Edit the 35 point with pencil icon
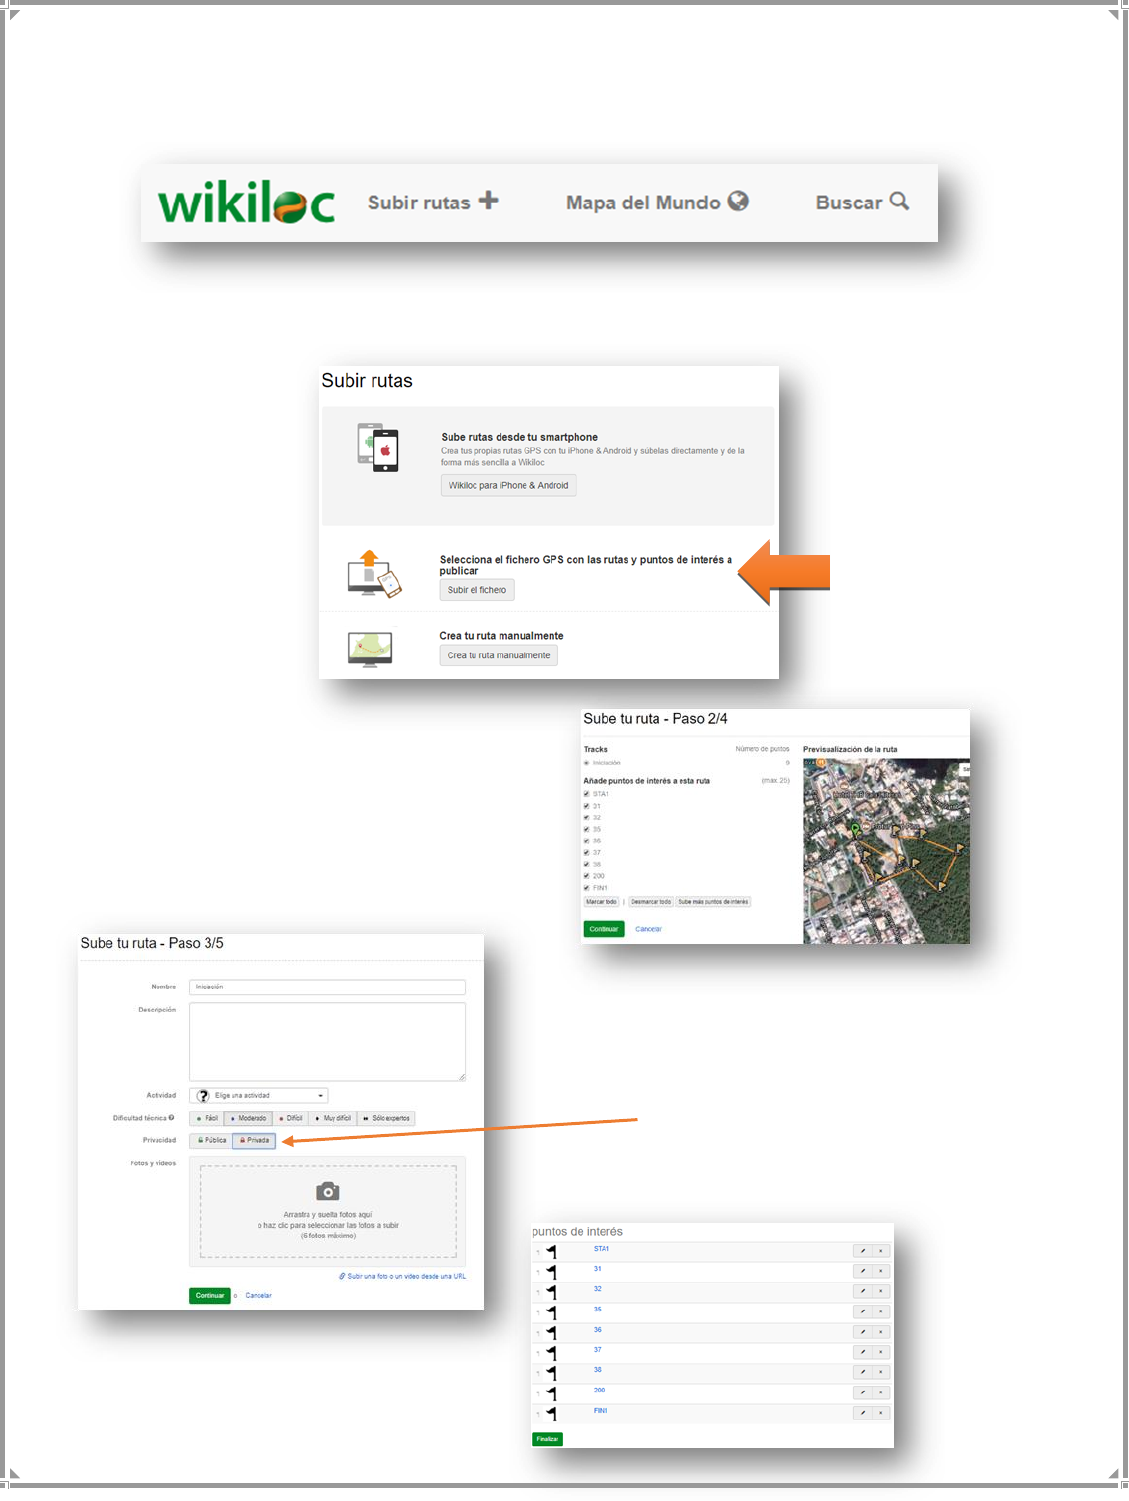The image size is (1129, 1501). click(x=863, y=1311)
